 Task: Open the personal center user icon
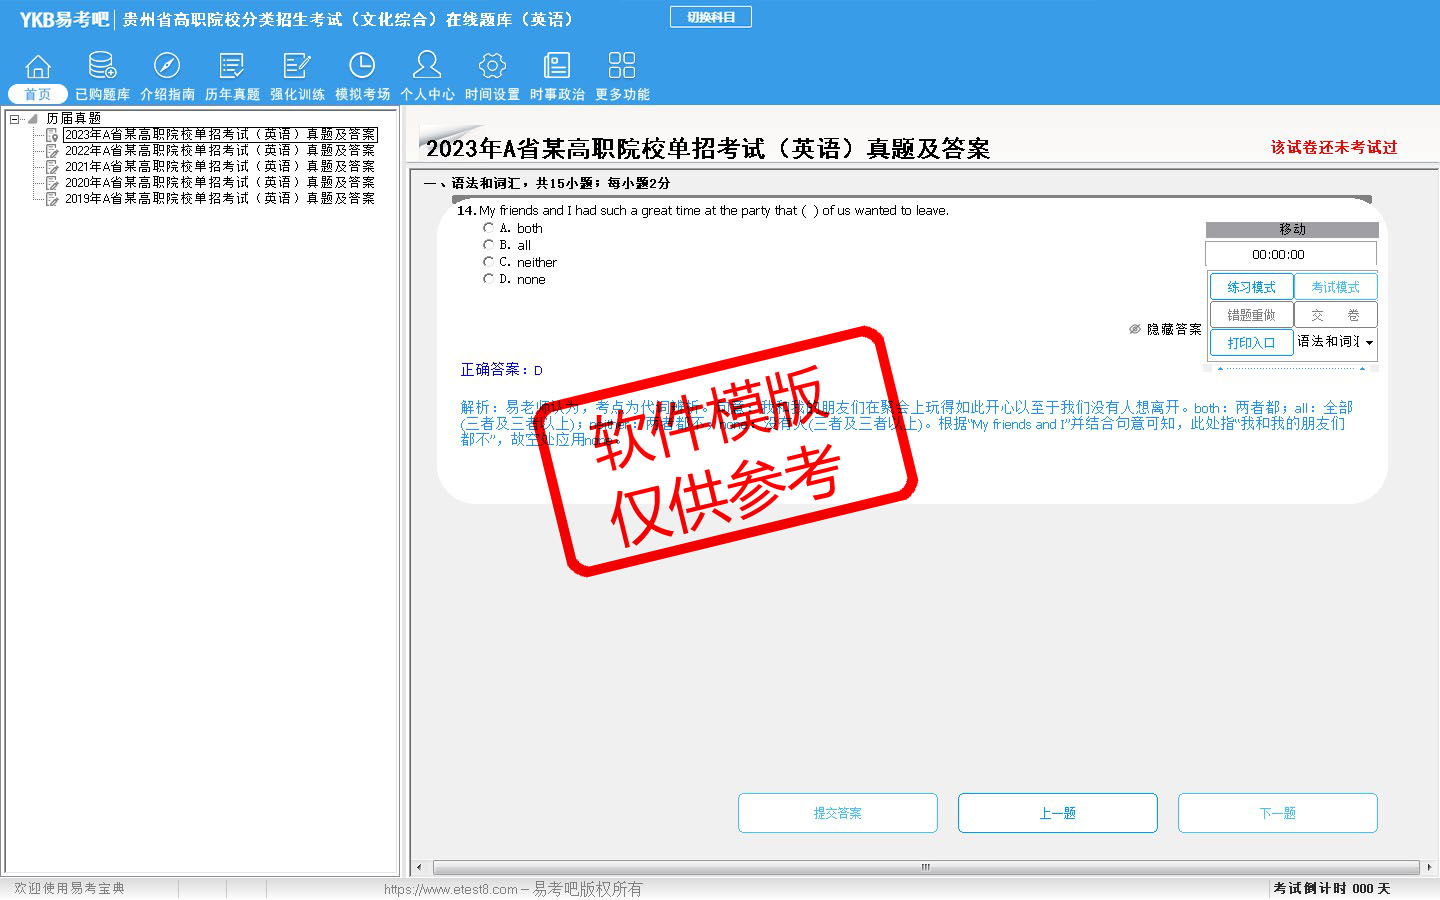[427, 66]
